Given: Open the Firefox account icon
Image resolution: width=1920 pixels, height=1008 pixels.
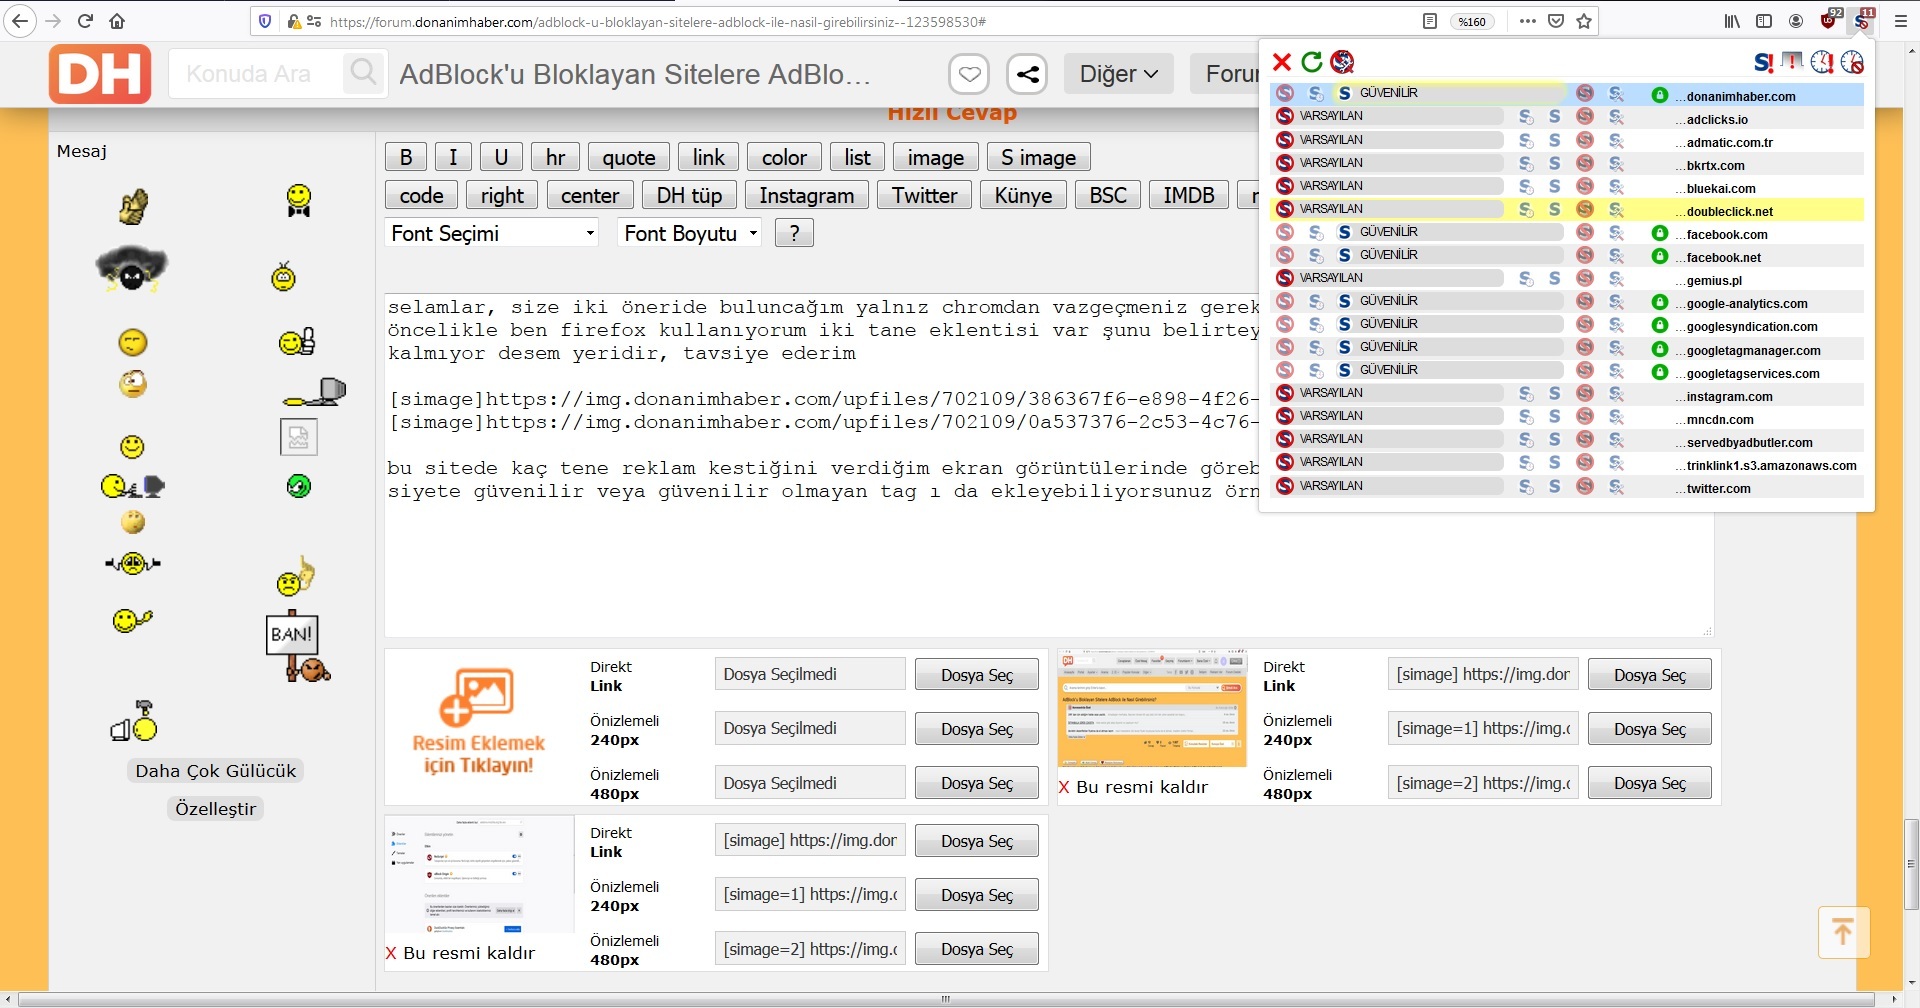Looking at the screenshot, I should point(1796,21).
